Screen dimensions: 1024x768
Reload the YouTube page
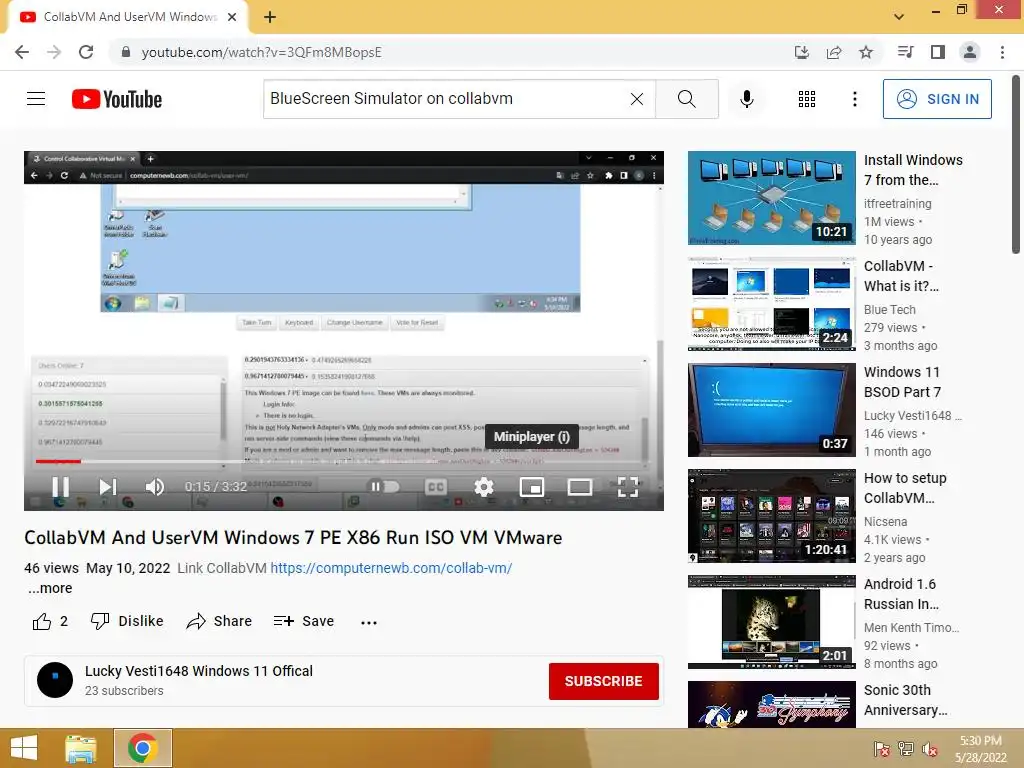86,52
